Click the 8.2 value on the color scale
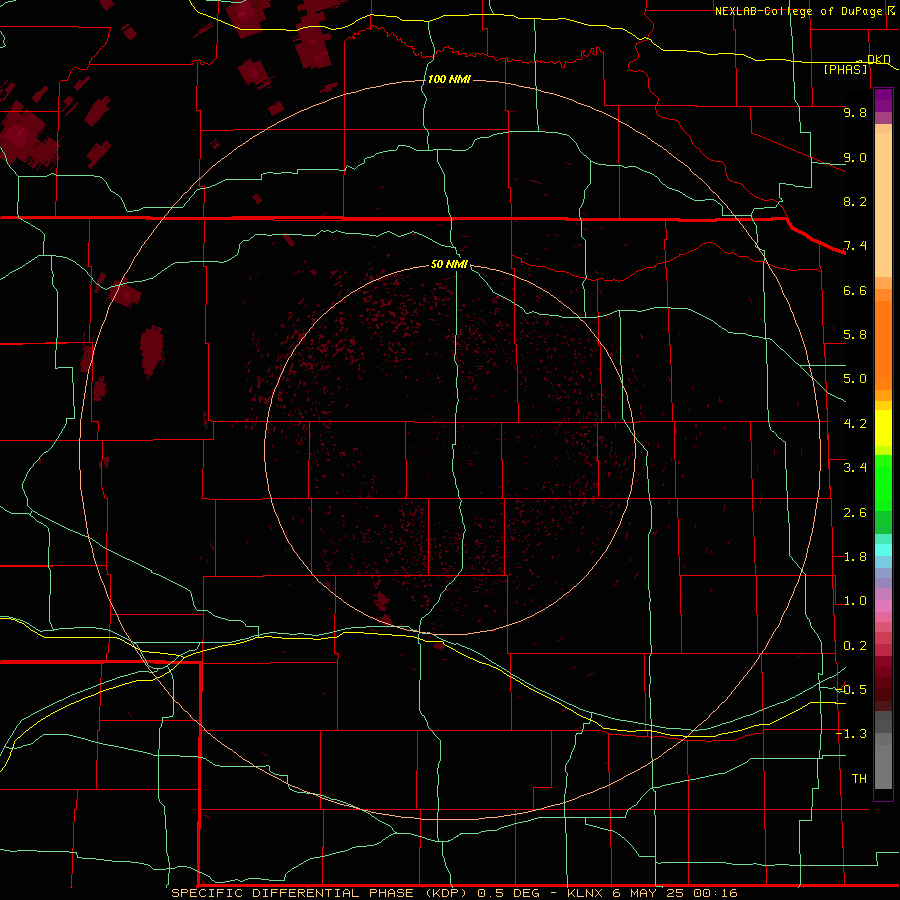 point(855,201)
